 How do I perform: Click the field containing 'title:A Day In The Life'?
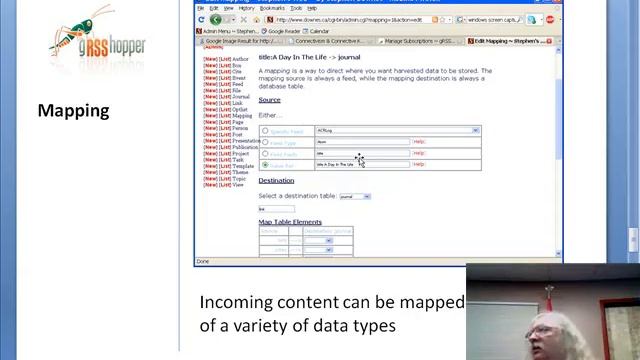(363, 164)
